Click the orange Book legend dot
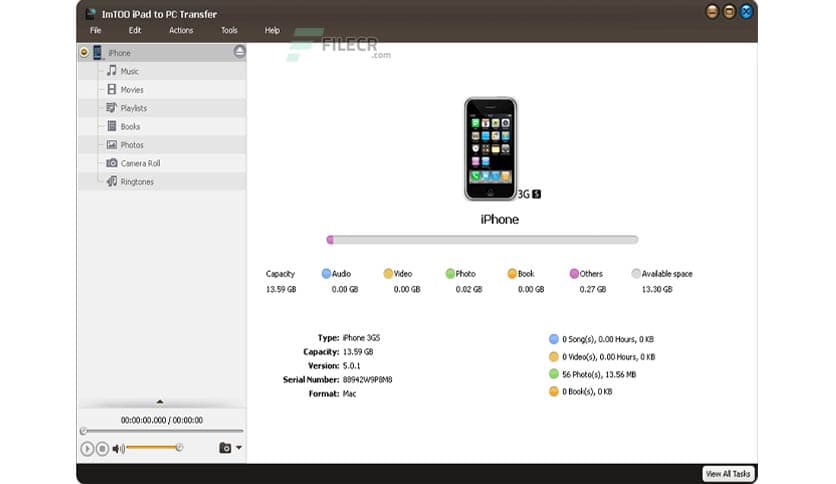This screenshot has width=836, height=484. pyautogui.click(x=512, y=273)
